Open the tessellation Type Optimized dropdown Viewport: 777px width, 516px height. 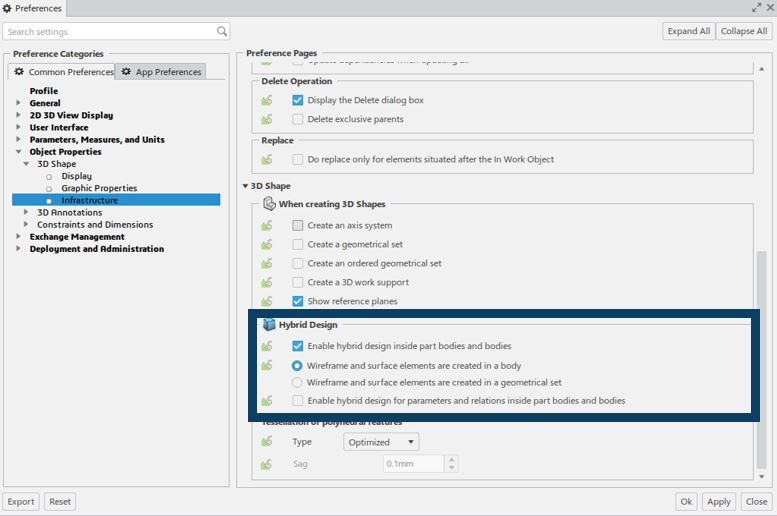381,442
